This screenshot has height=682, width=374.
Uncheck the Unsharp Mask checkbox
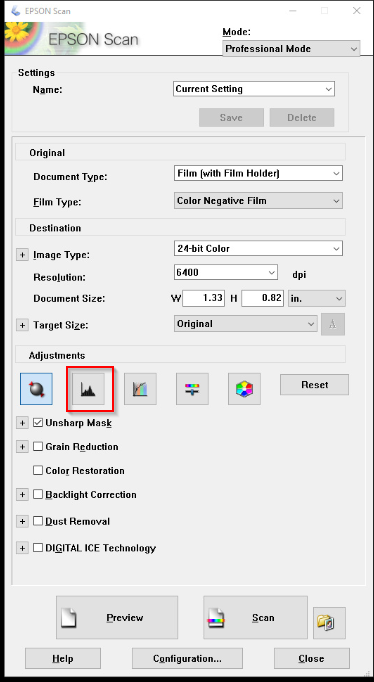38,422
